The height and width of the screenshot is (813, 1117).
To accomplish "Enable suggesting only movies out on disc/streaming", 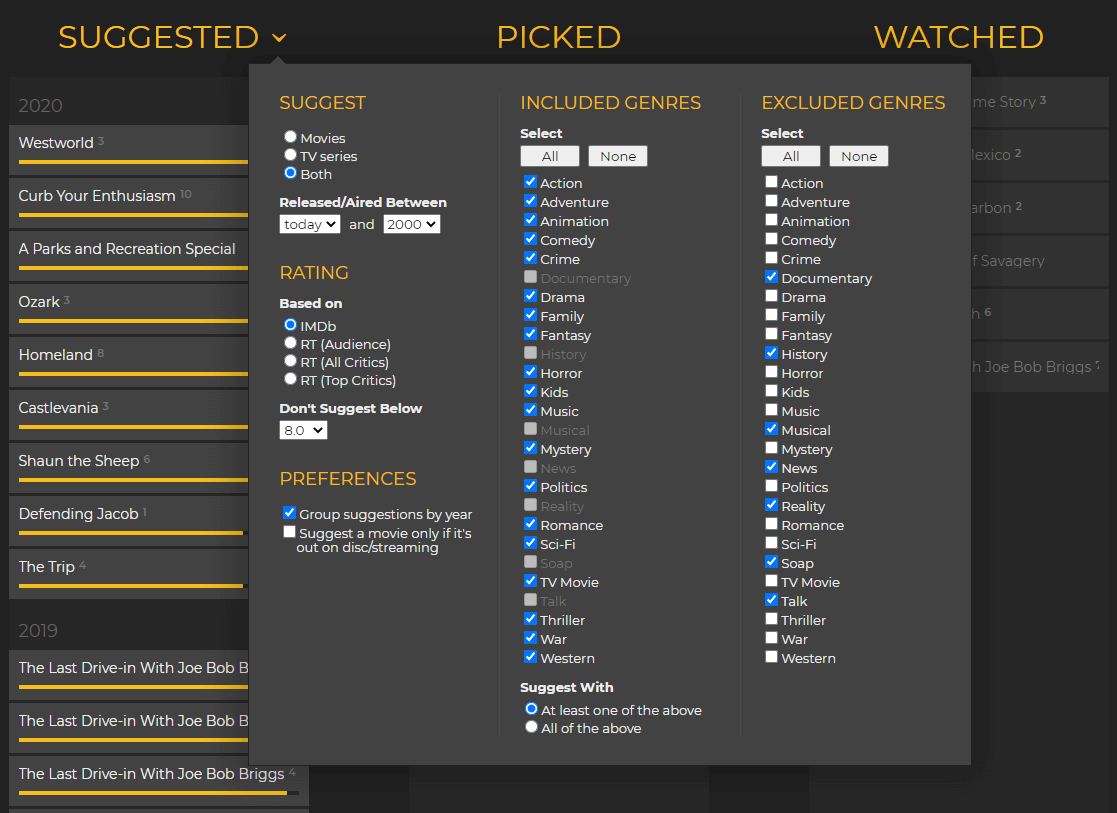I will (290, 532).
